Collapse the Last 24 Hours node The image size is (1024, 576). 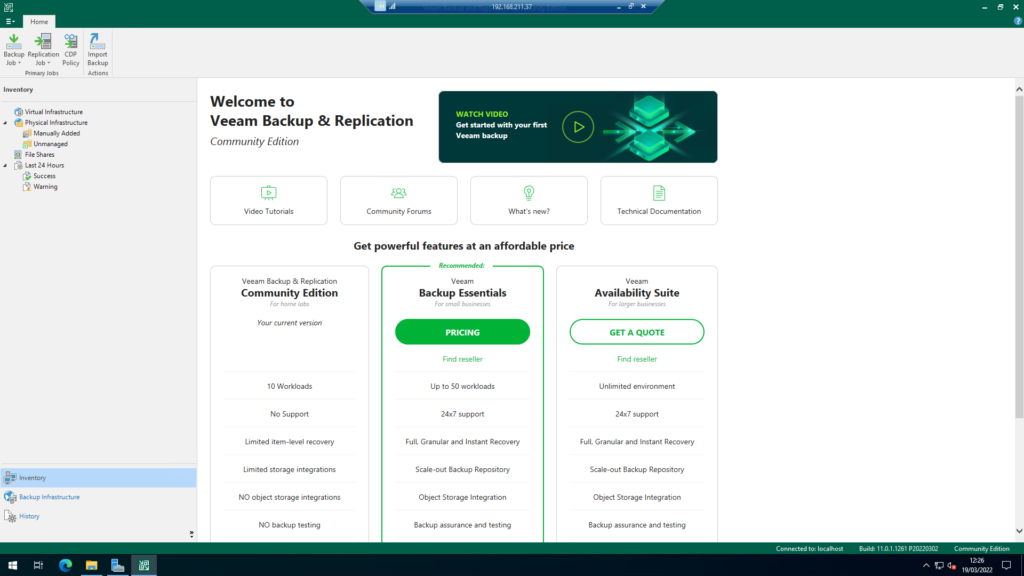tap(6, 165)
